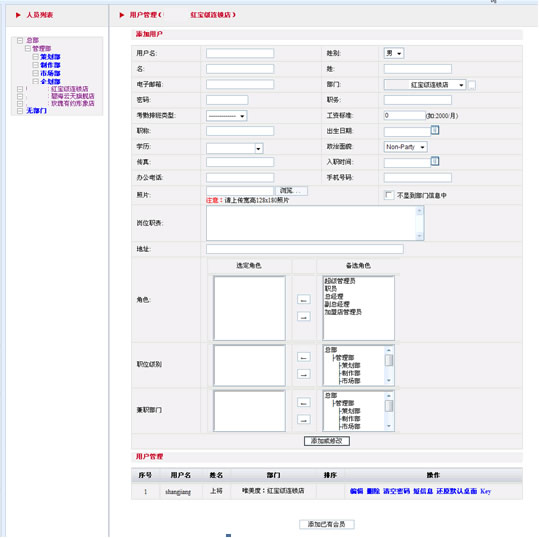Click the left arrow button in the position level row

[x=304, y=357]
